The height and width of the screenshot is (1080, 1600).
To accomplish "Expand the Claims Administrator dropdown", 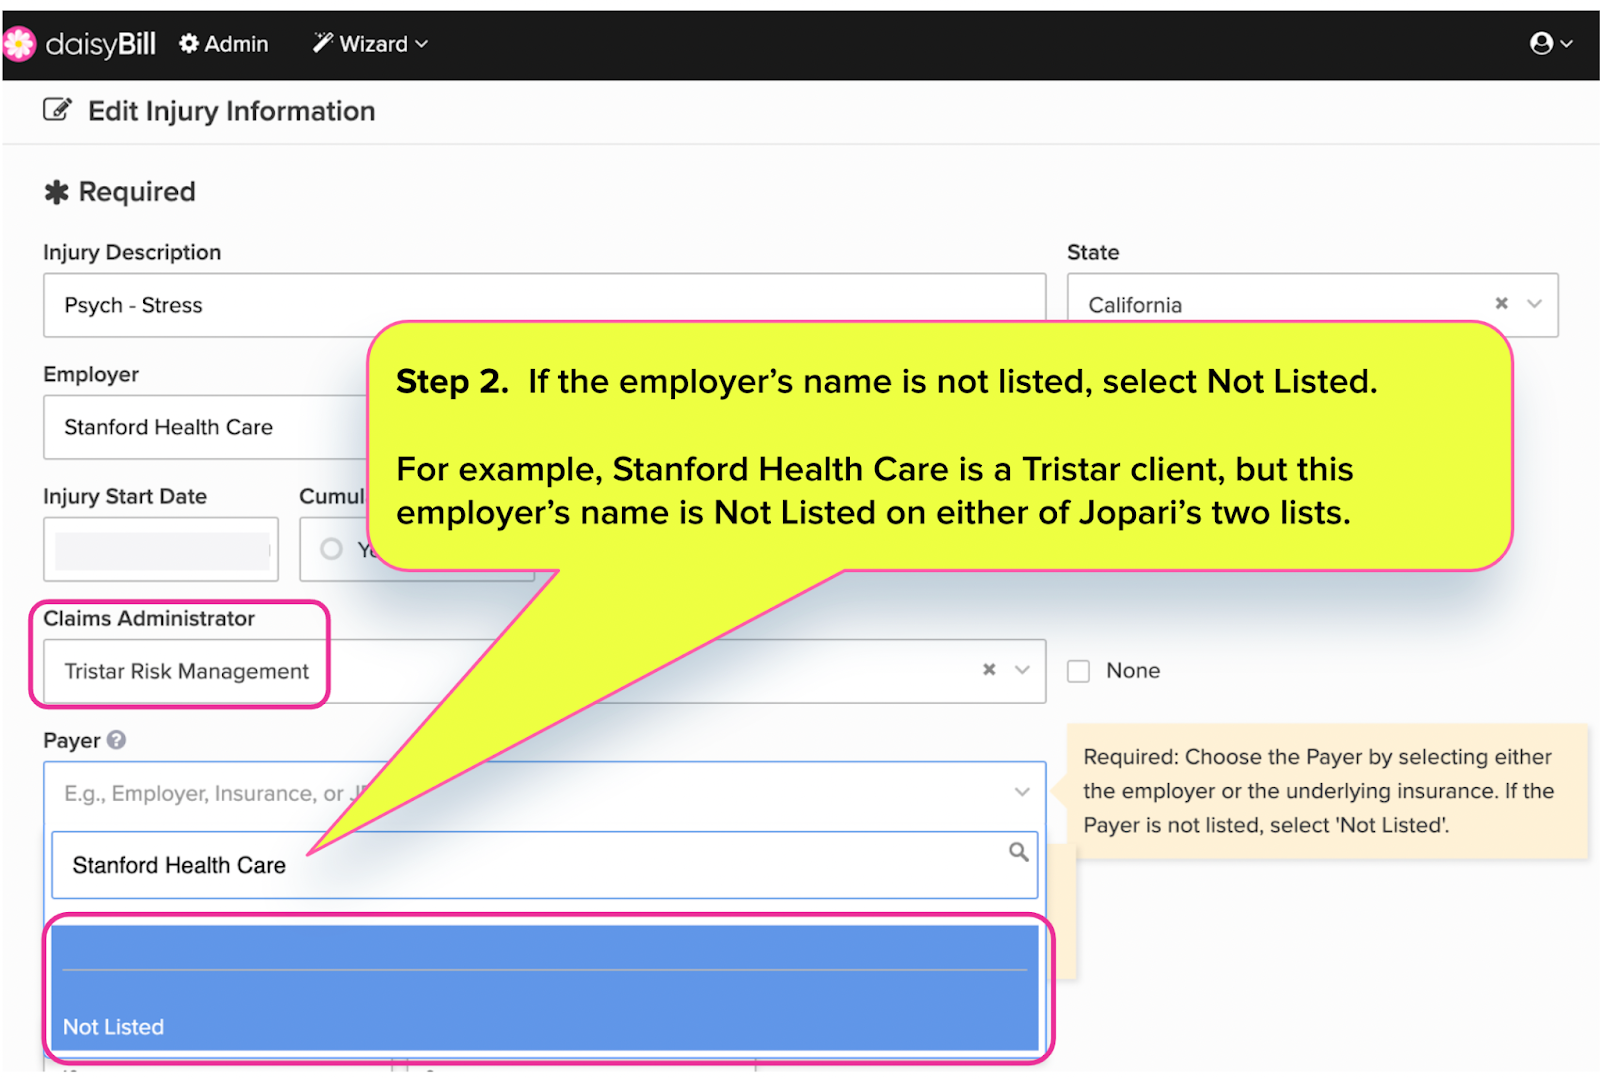I will pyautogui.click(x=1022, y=670).
